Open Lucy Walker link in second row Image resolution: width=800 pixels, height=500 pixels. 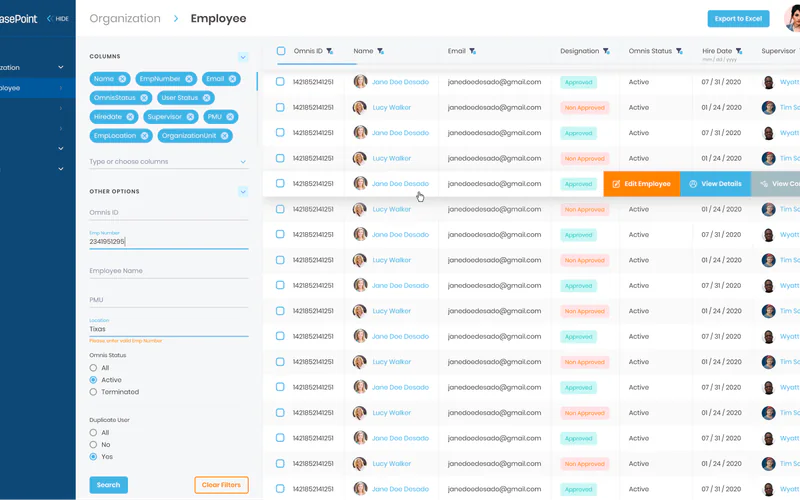point(391,108)
